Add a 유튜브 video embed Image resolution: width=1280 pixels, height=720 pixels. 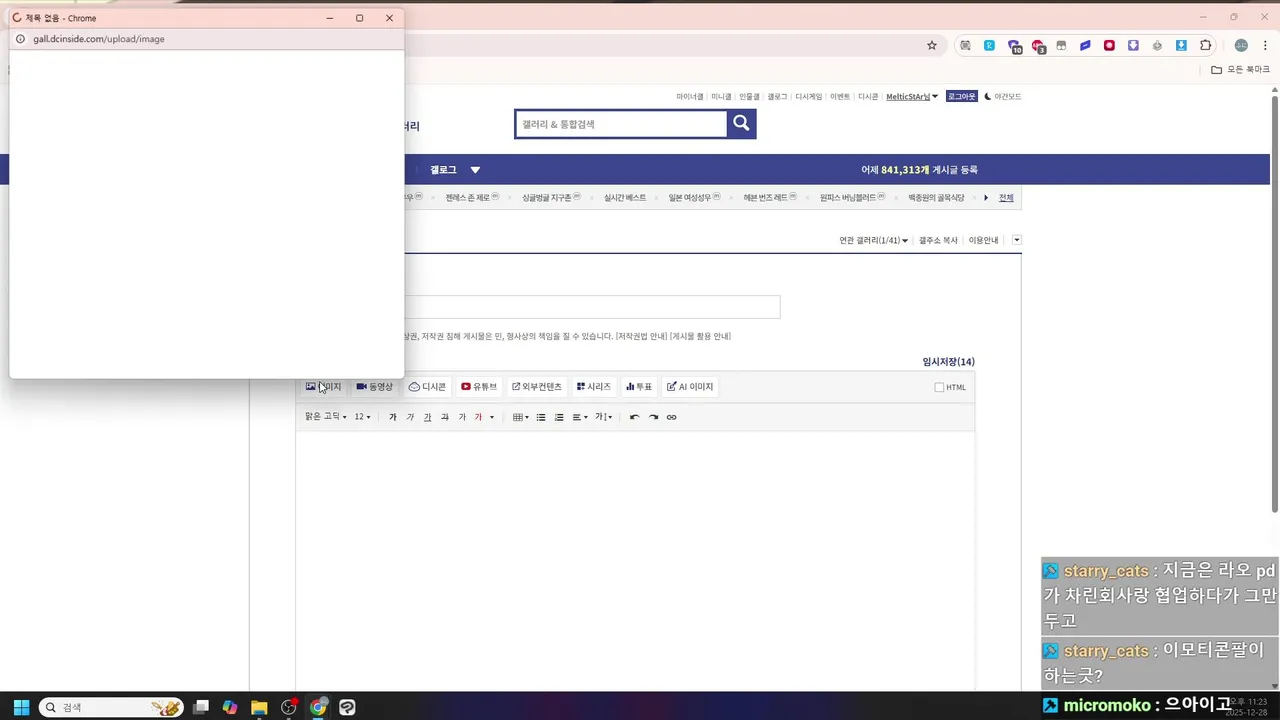[x=479, y=387]
